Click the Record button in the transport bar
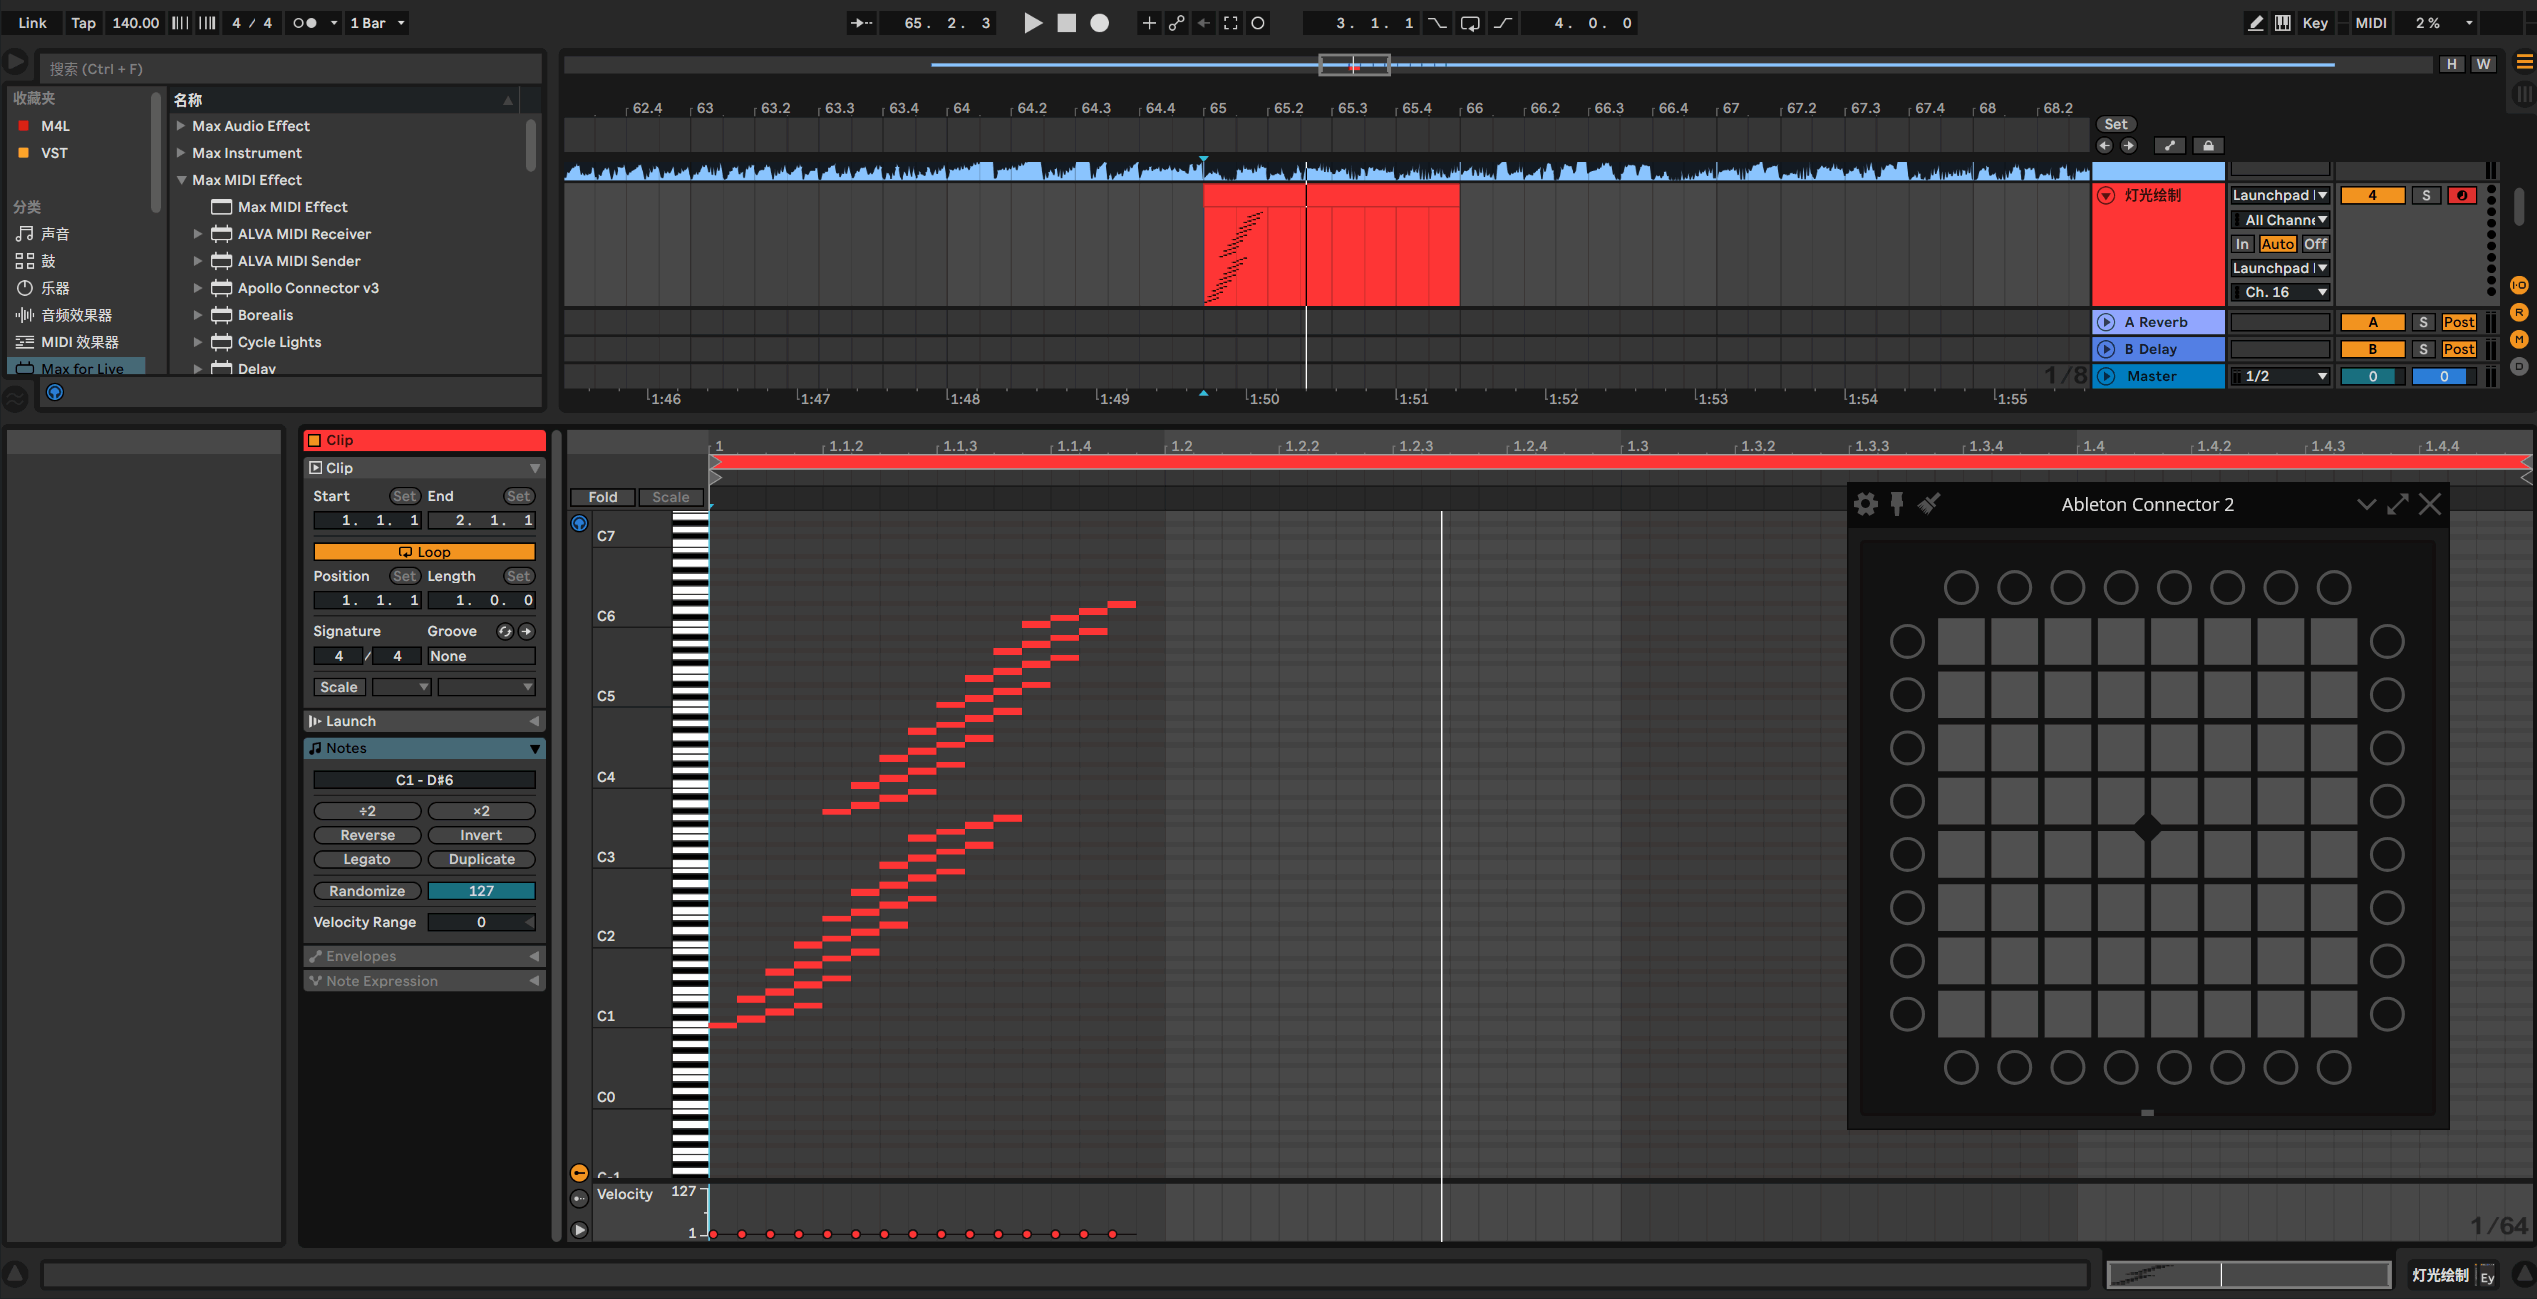 (x=1099, y=23)
